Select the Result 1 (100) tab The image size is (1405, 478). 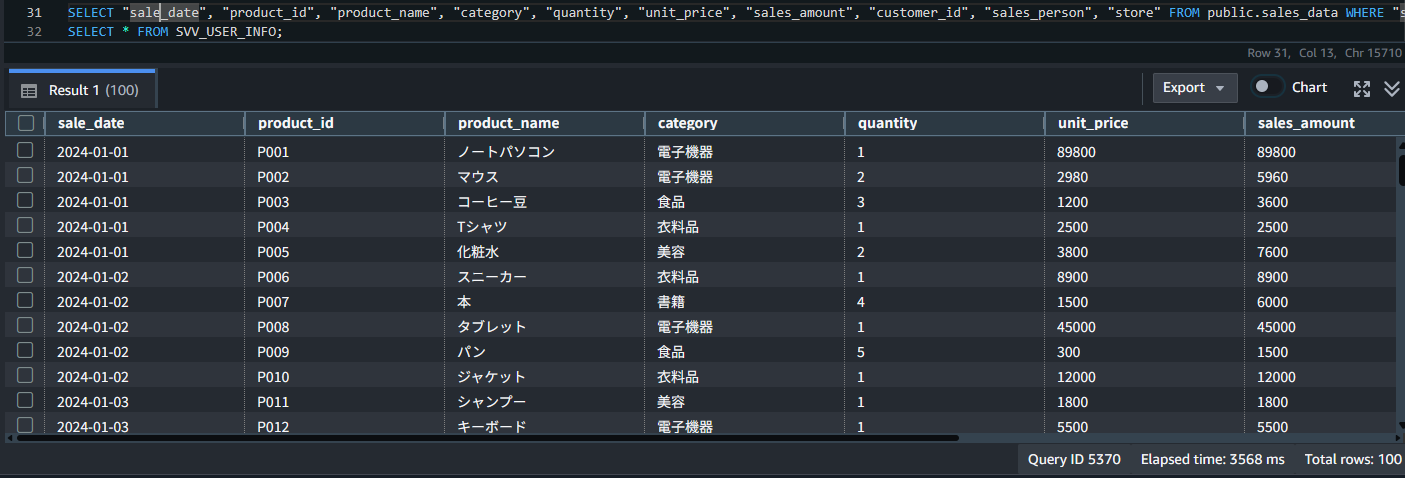(81, 90)
